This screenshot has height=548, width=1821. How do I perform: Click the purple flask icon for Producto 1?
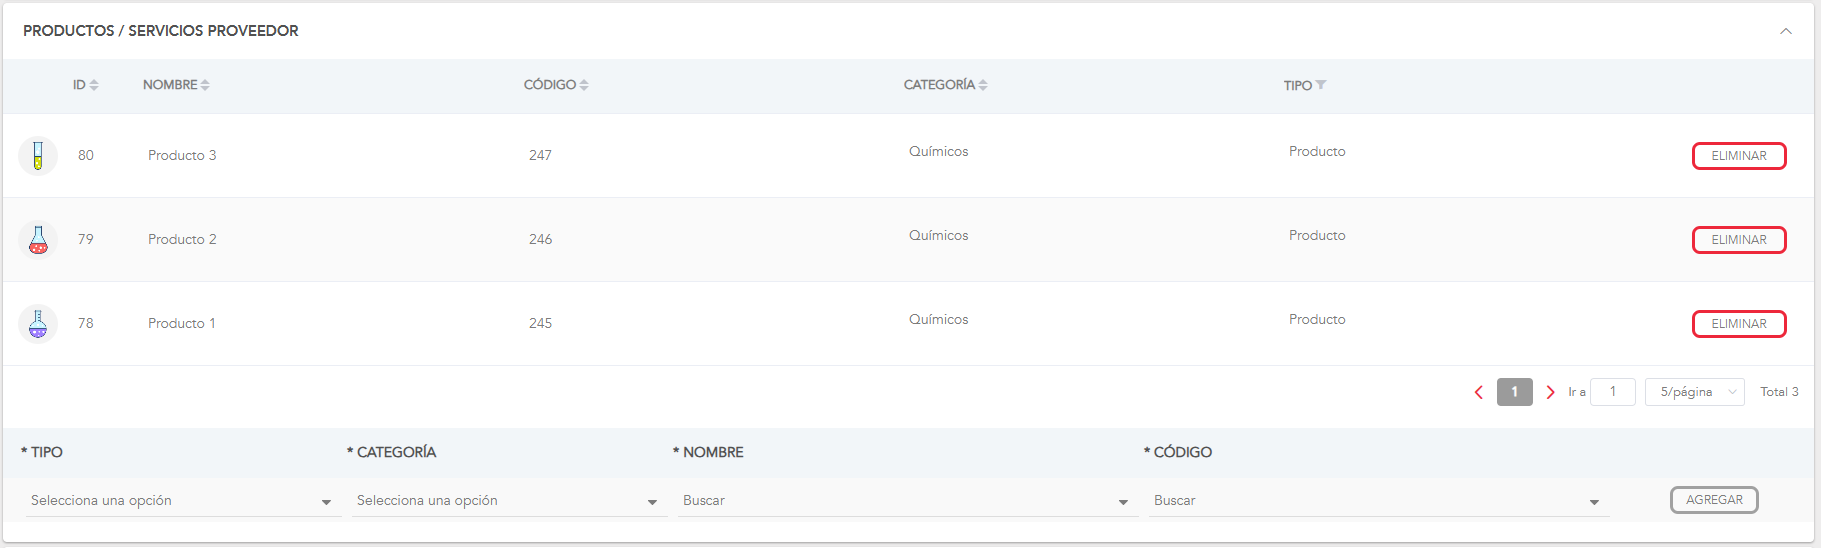(38, 324)
